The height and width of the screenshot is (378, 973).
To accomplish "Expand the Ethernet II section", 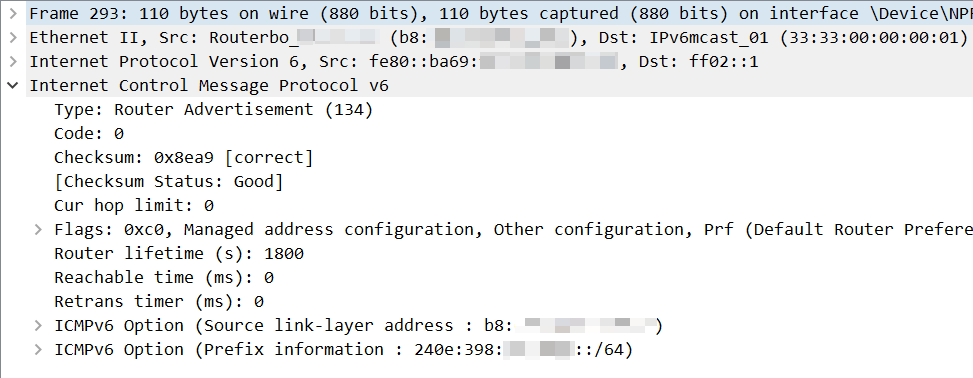I will [x=13, y=38].
